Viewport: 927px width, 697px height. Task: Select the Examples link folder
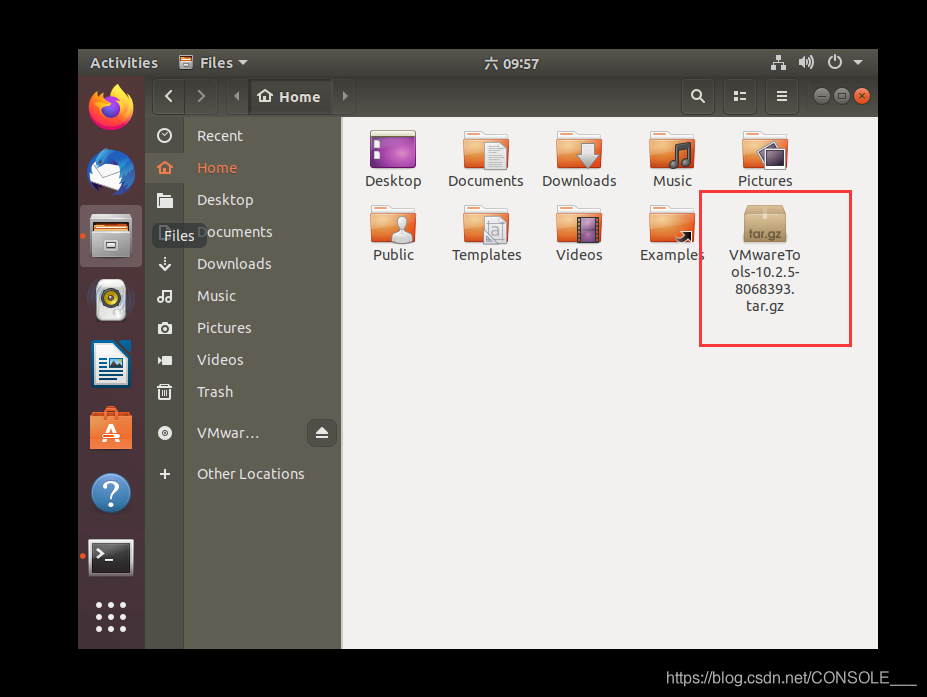pyautogui.click(x=672, y=233)
